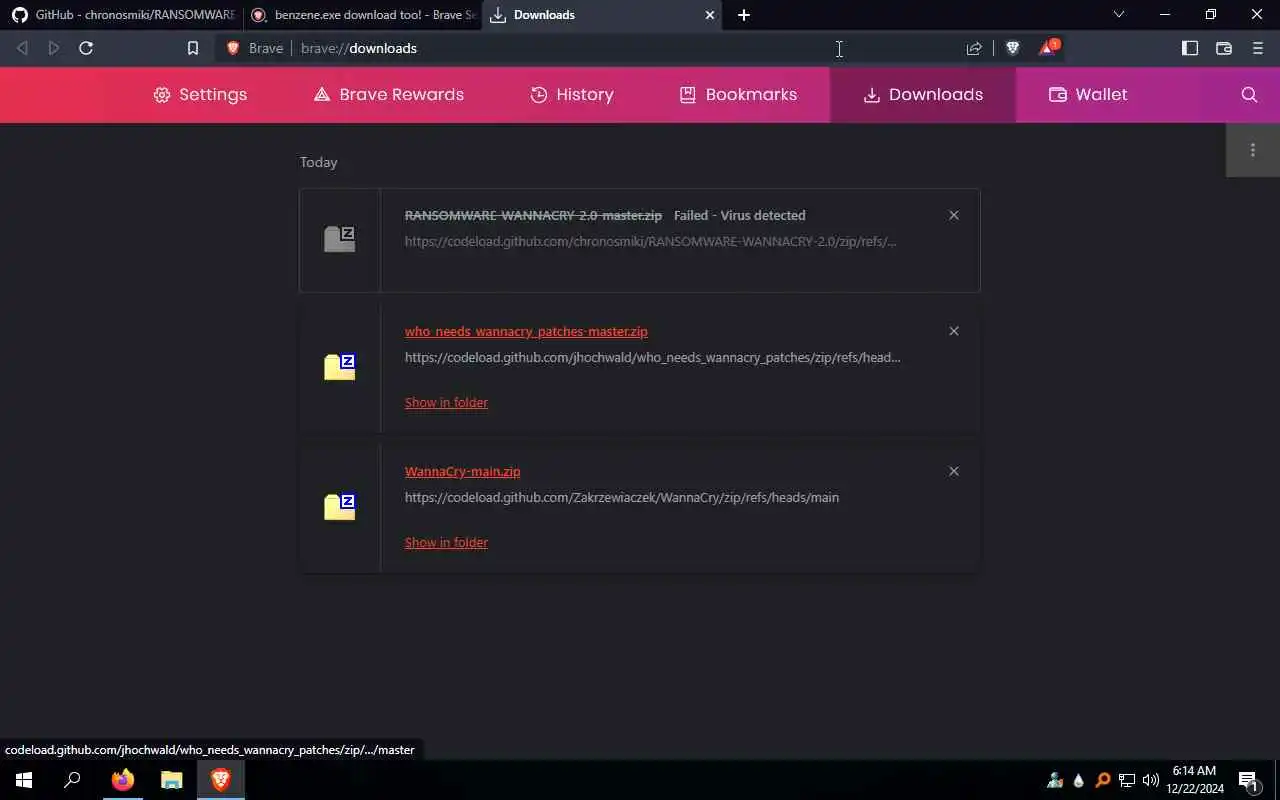Open a new browser tab with plus button
The width and height of the screenshot is (1280, 800).
pyautogui.click(x=743, y=15)
